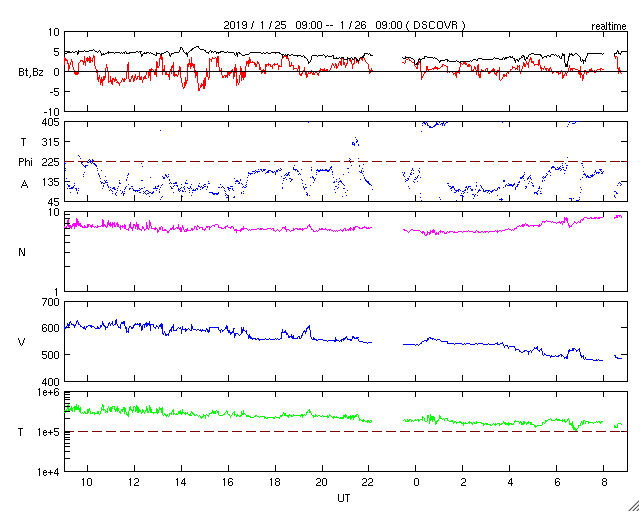640x512 pixels.
Task: Click the "400" velocity tick label
Action: point(52,382)
